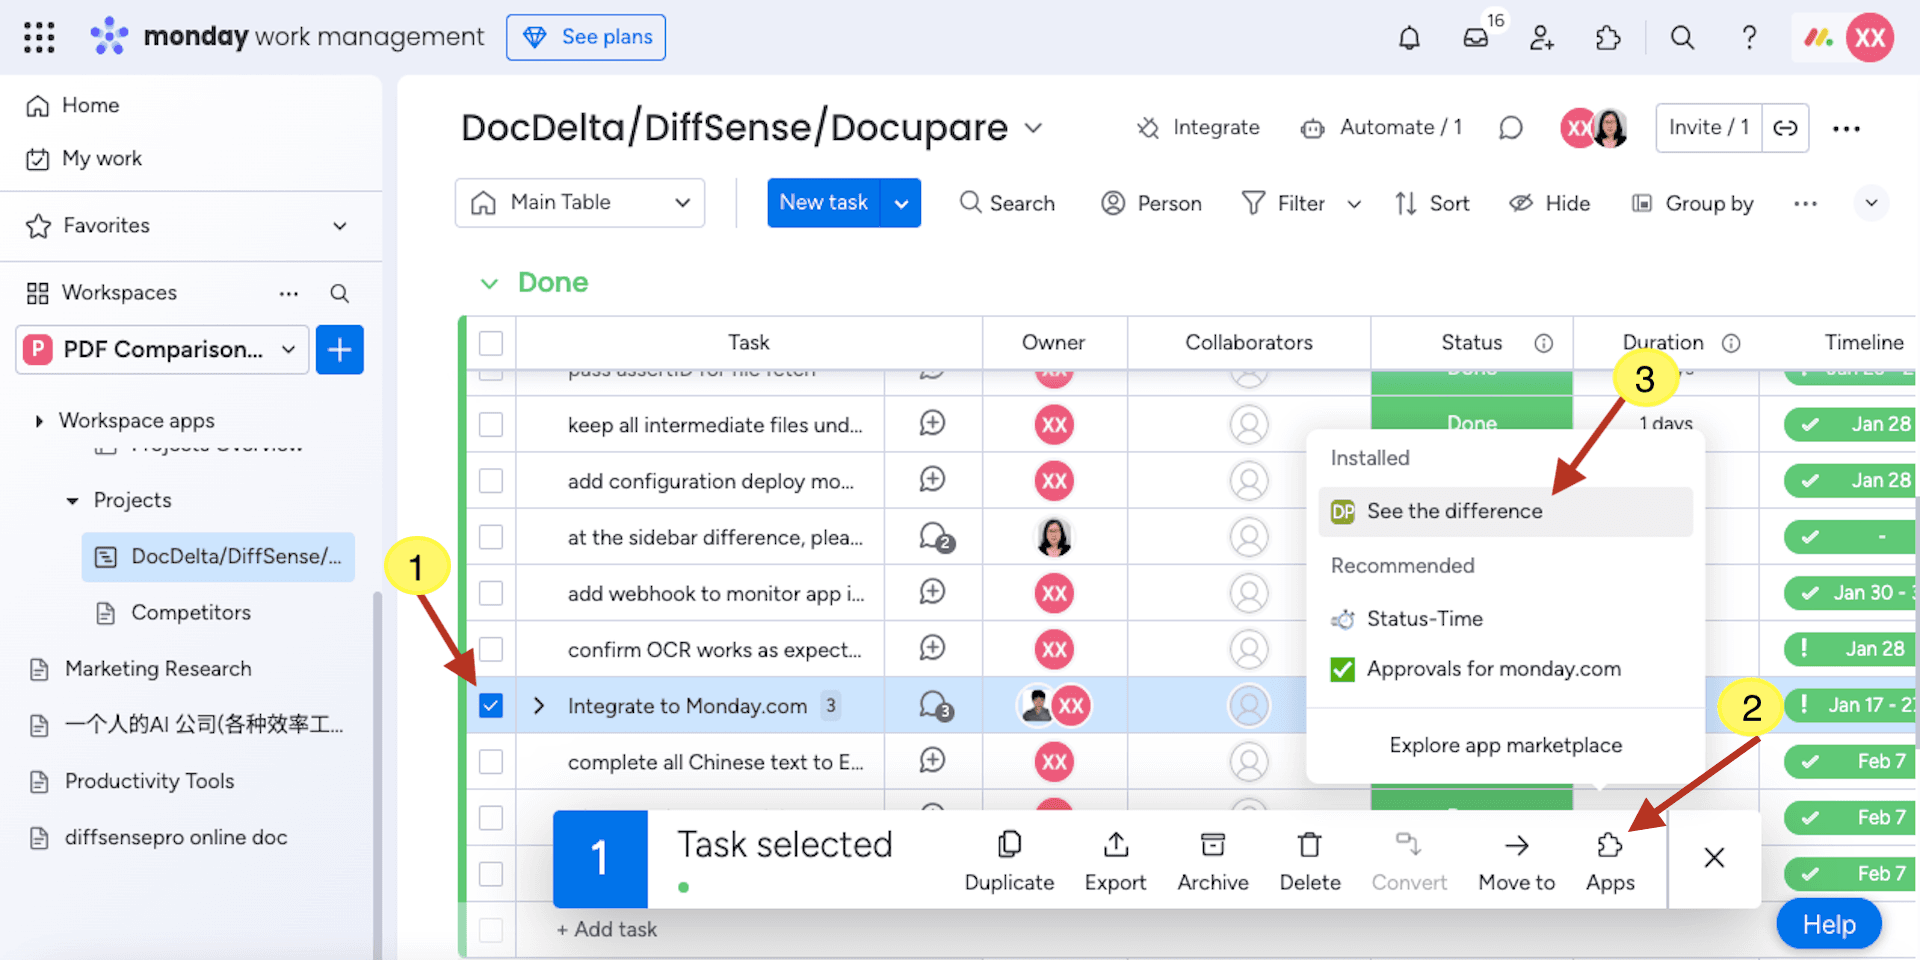
Task: Open the apps grid switcher icon
Action: [x=39, y=37]
